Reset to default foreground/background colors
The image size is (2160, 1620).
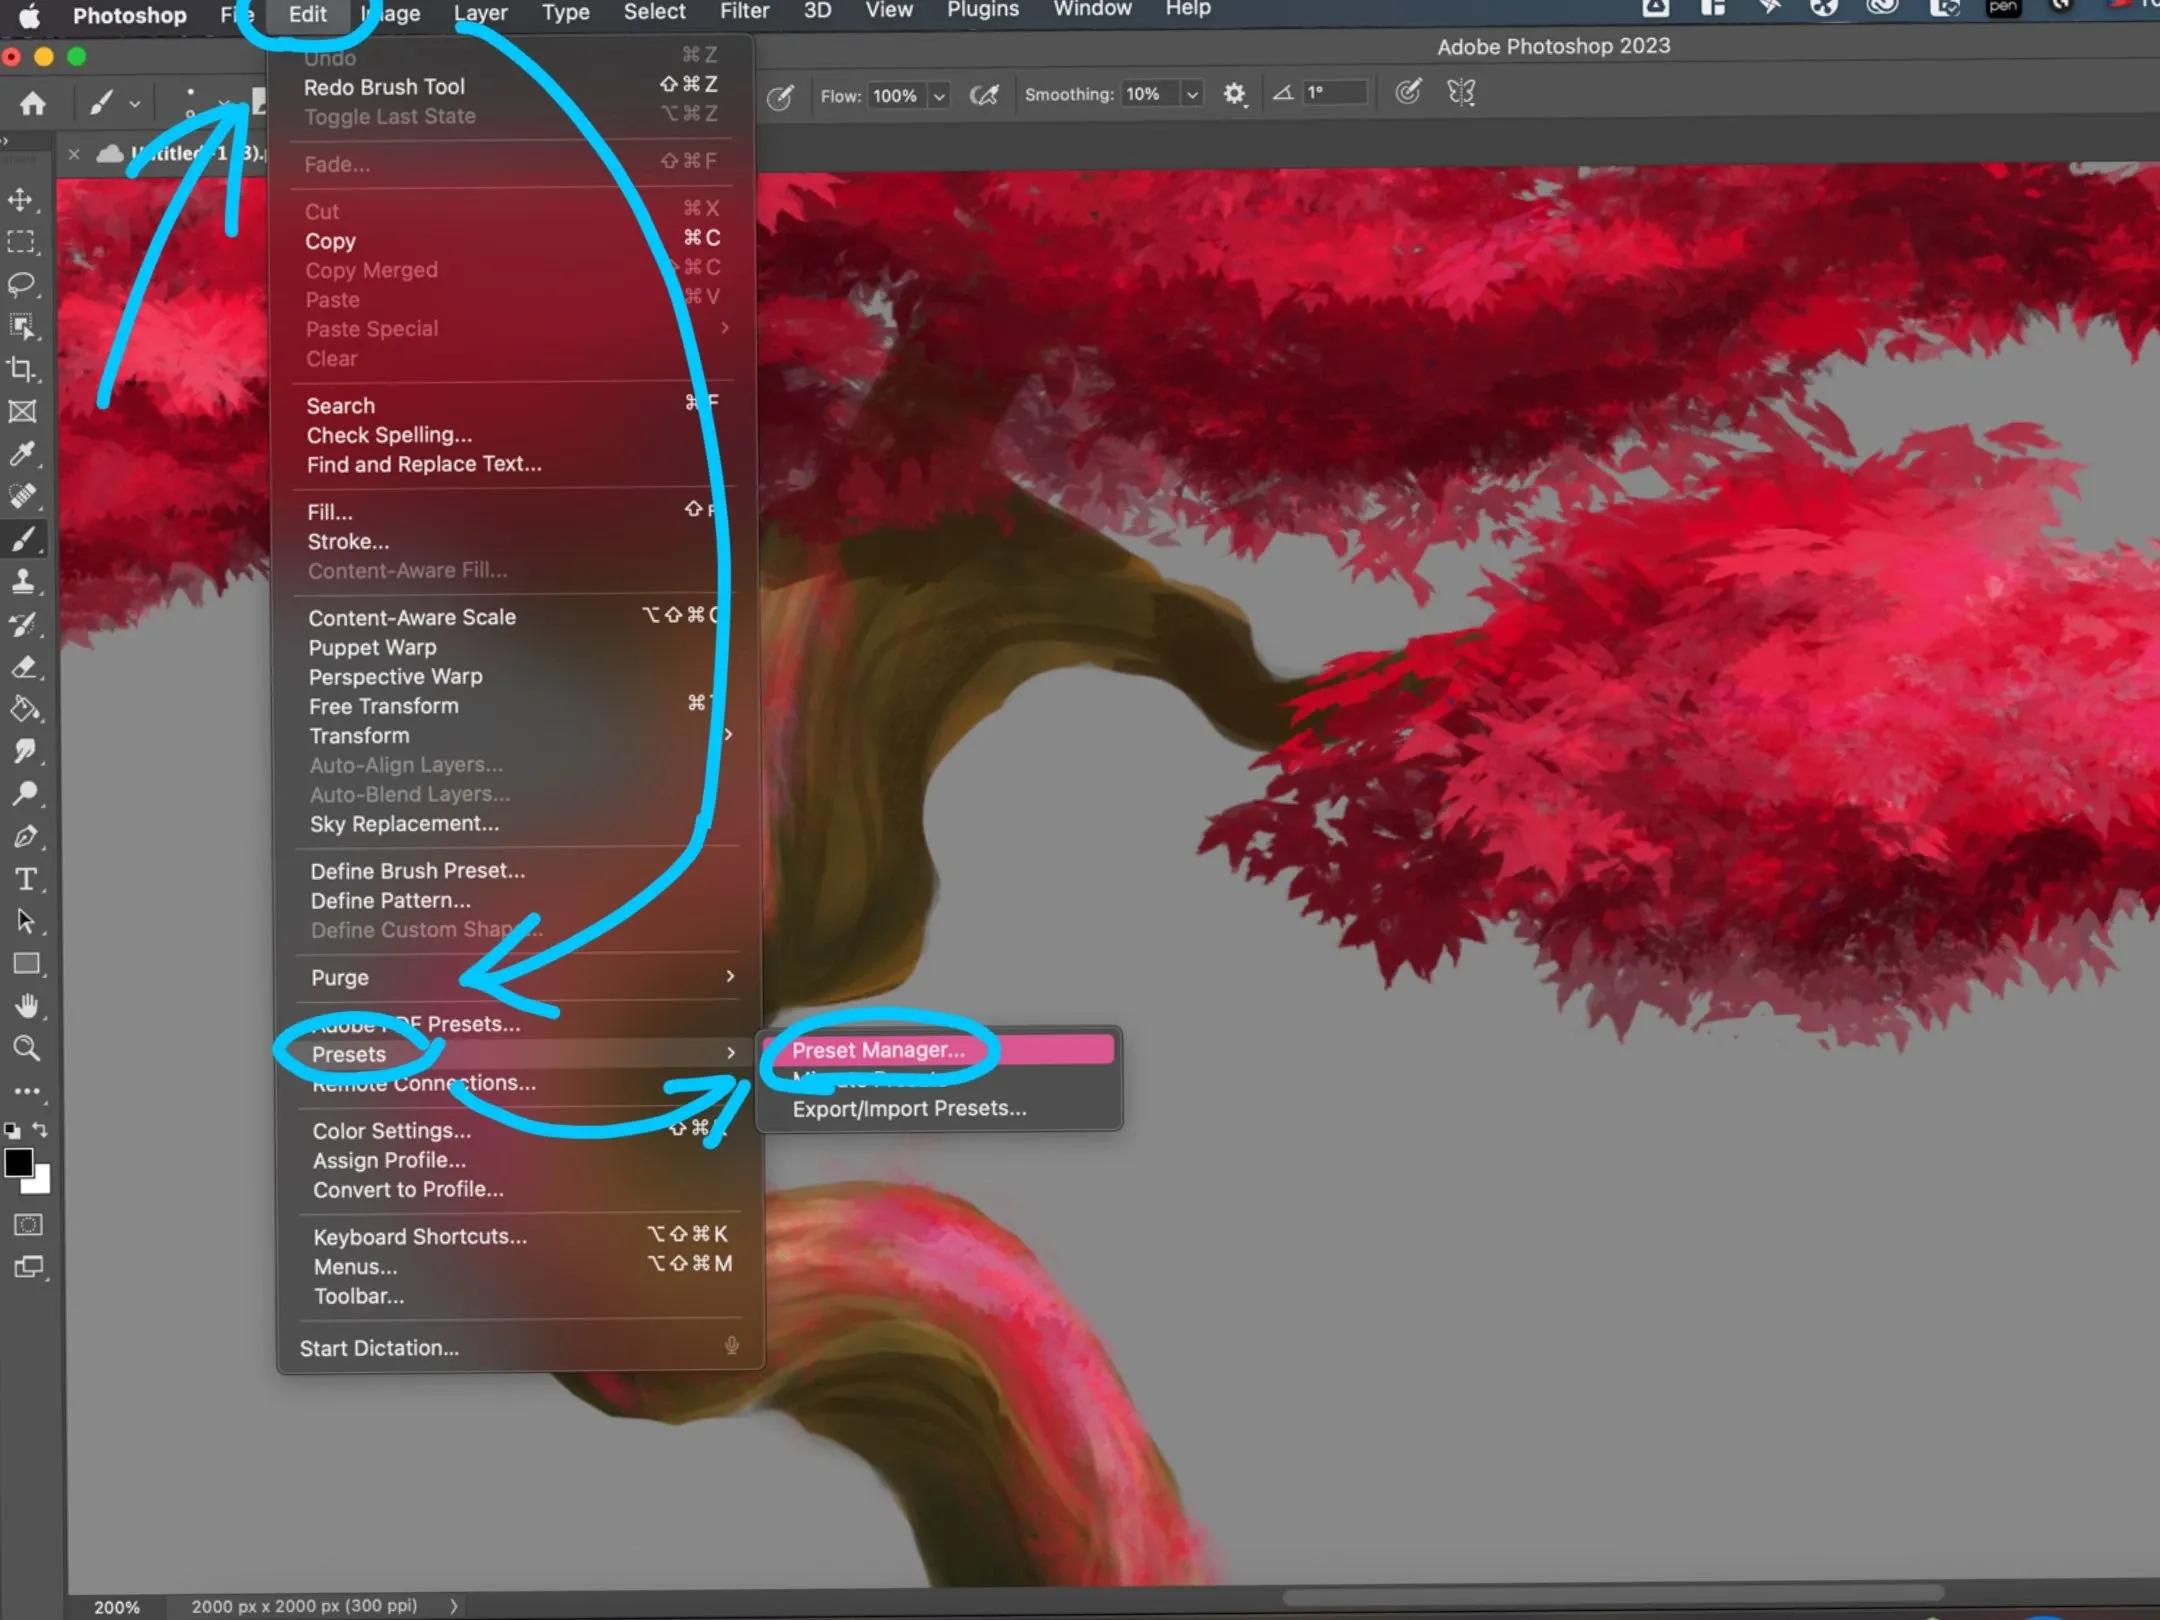[x=12, y=1131]
